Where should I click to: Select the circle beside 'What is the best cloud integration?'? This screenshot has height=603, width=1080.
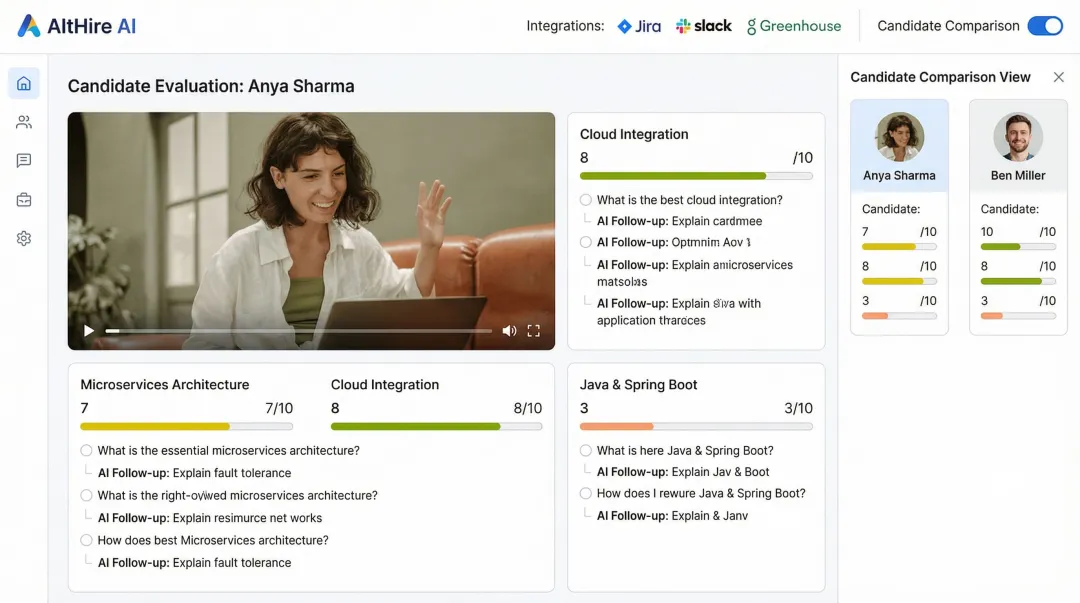coord(585,200)
